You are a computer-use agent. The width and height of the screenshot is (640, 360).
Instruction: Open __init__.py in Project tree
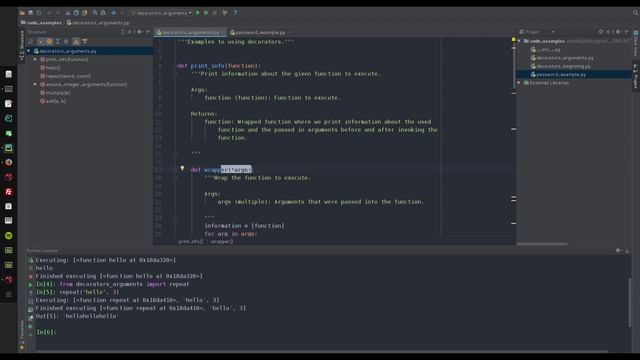546,49
